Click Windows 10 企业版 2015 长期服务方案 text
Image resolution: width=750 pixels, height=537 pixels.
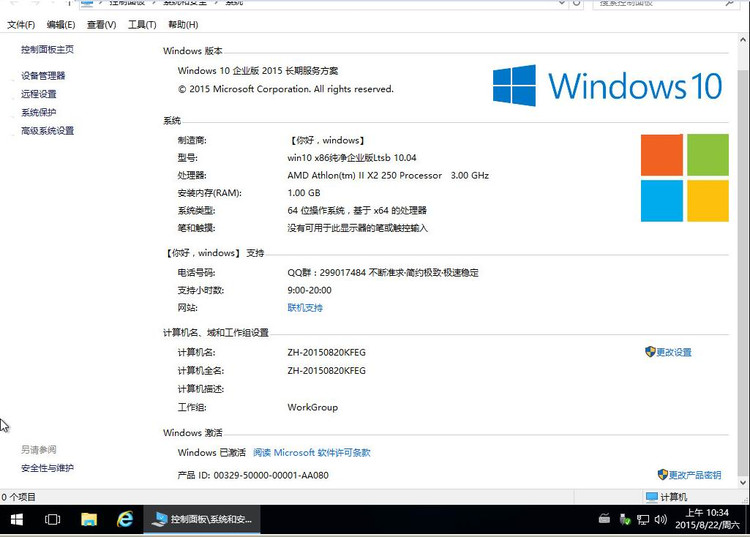click(x=258, y=71)
